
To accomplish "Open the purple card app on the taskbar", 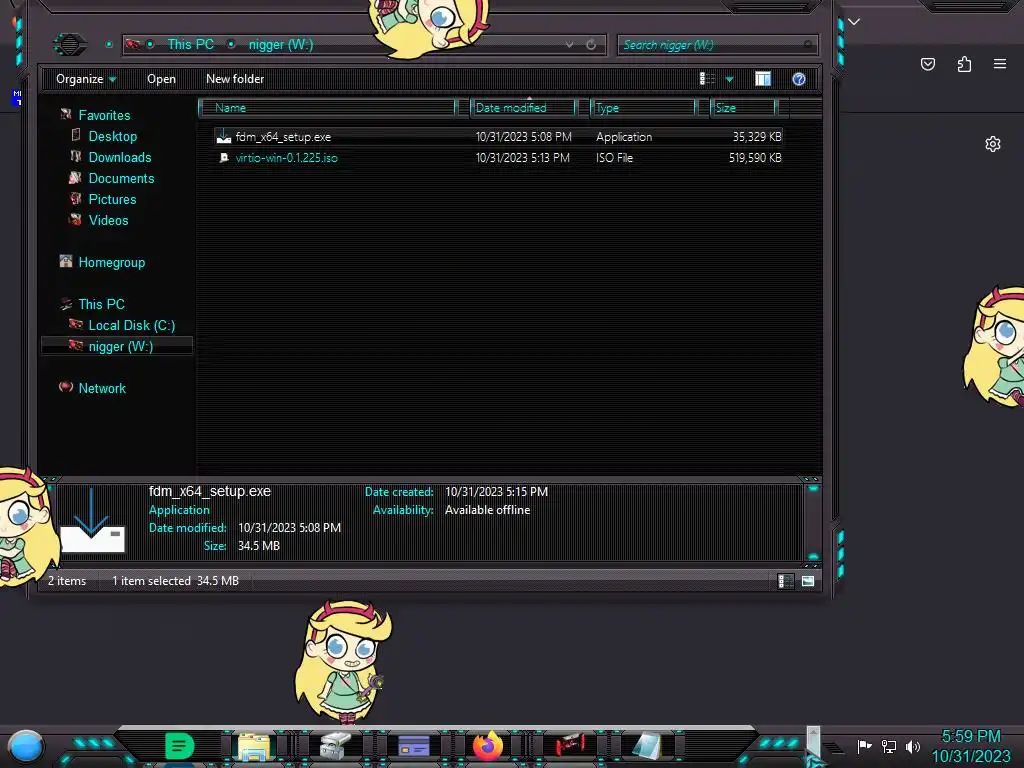I will click(x=413, y=746).
